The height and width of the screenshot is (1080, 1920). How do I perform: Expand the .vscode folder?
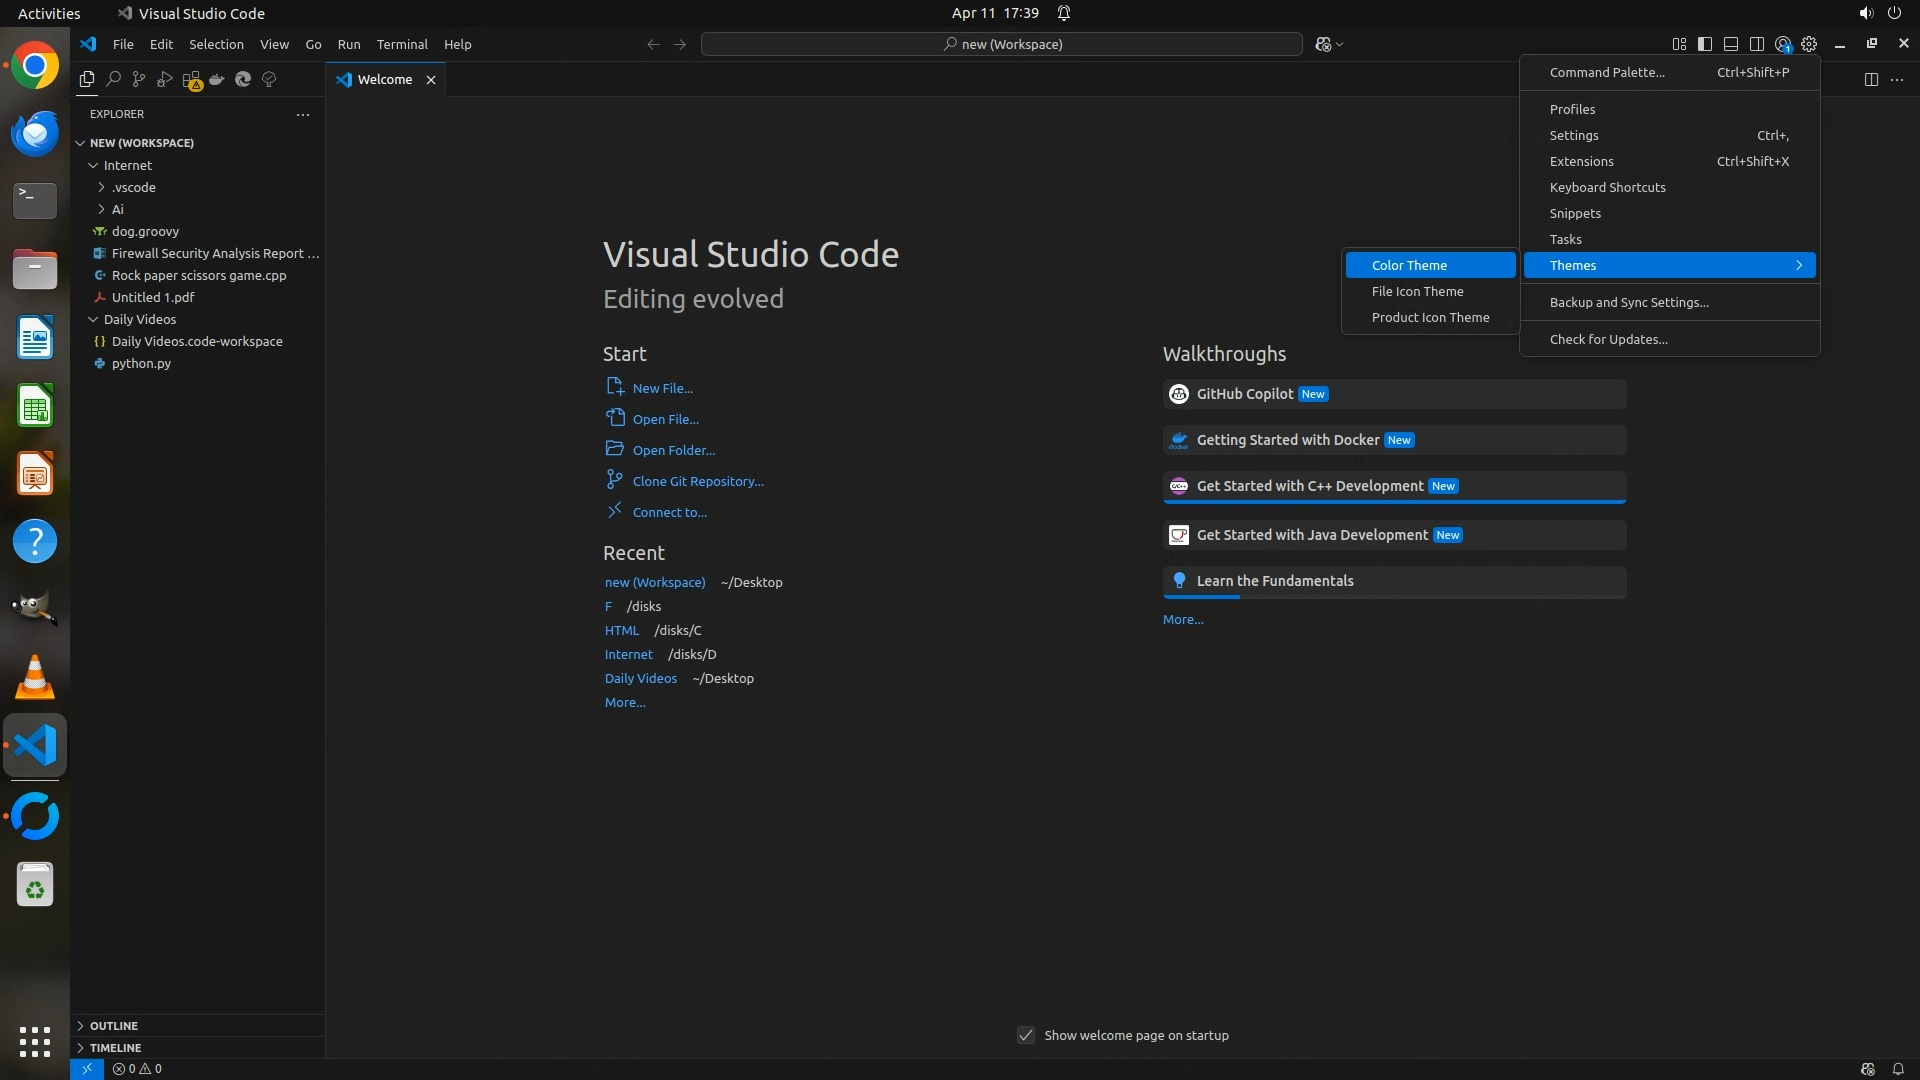point(134,187)
